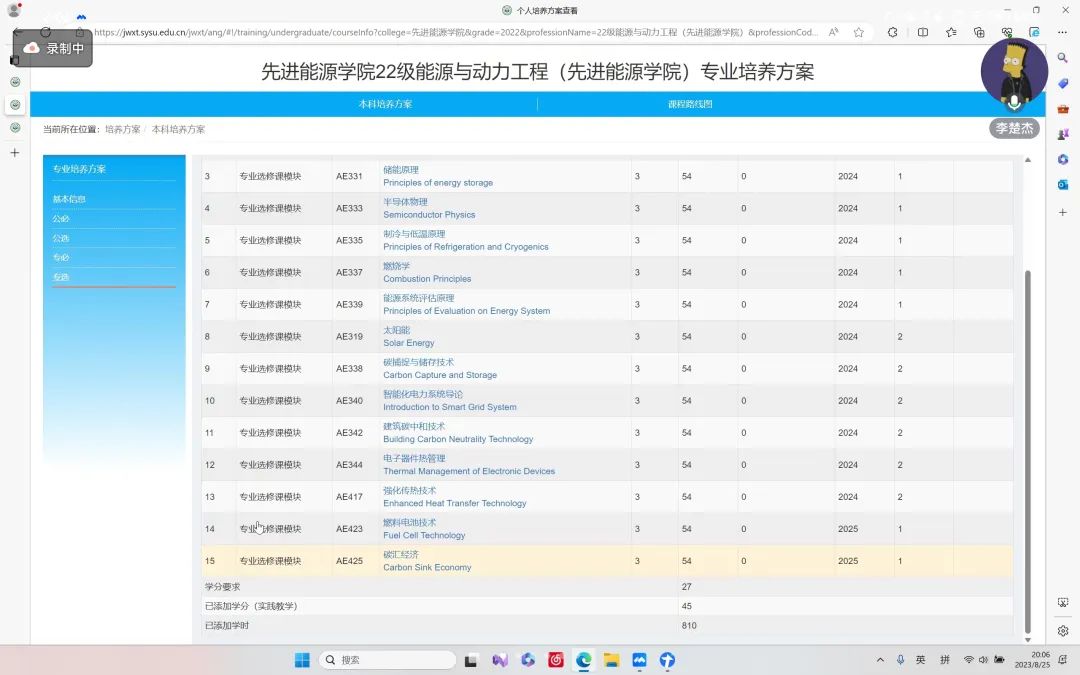Toggle the microphone icon in system tray
This screenshot has width=1080, height=675.
(900, 660)
